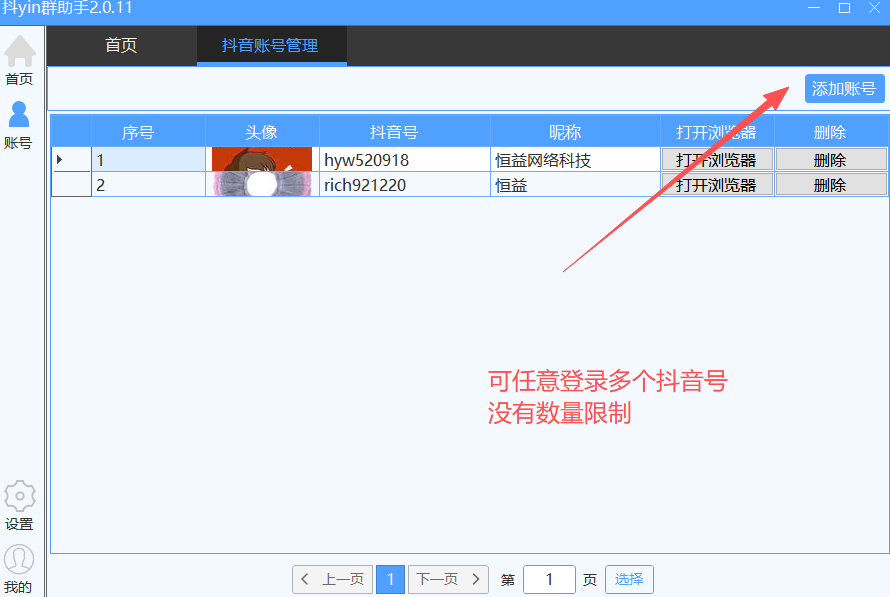Go to next page with 下一页

click(x=448, y=579)
